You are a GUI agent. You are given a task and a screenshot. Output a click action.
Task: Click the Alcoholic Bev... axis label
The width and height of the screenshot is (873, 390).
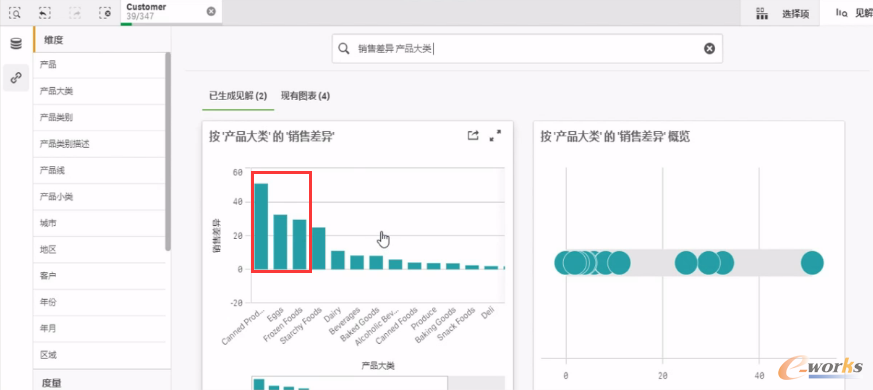coord(378,325)
